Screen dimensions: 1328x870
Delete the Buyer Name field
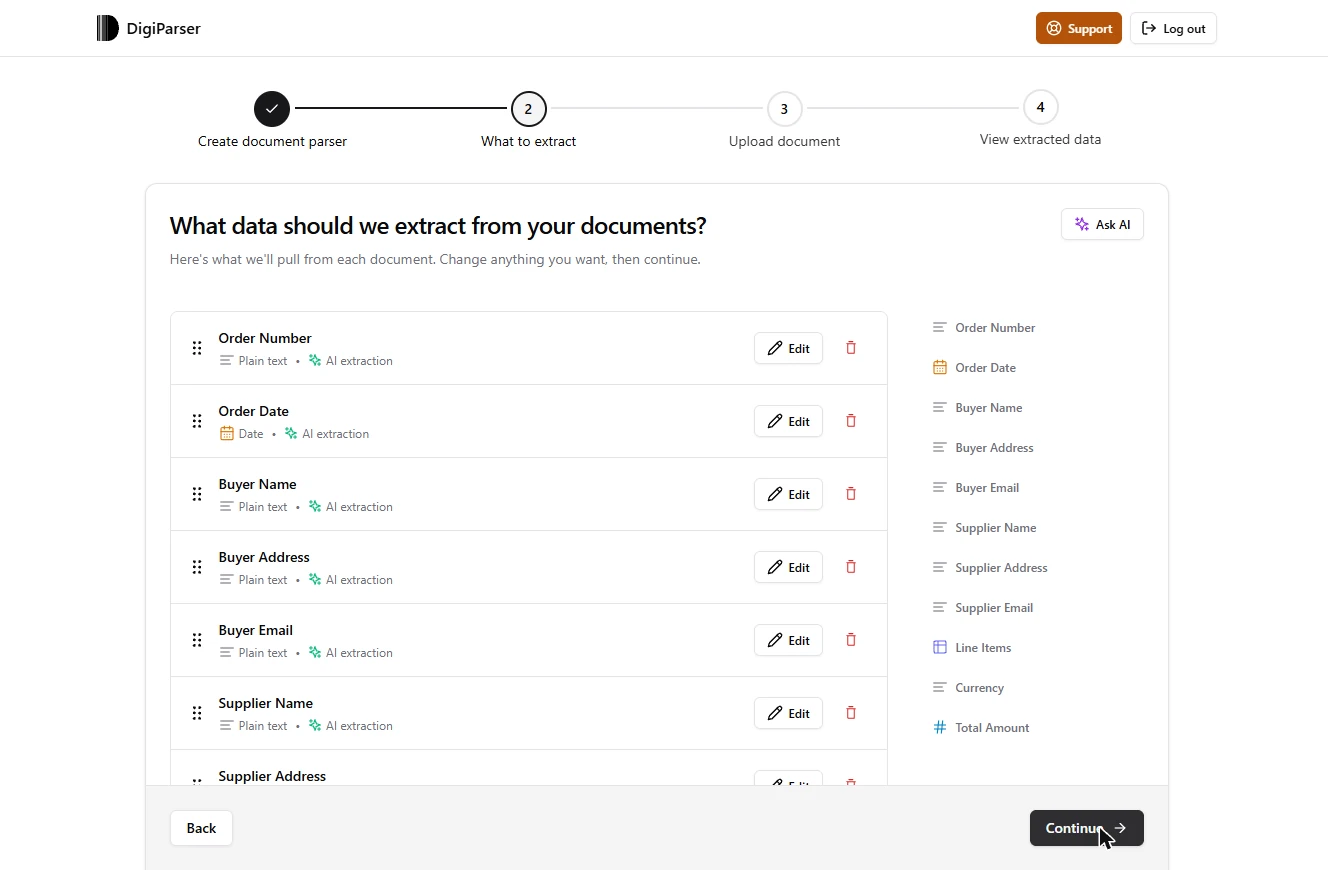tap(851, 494)
